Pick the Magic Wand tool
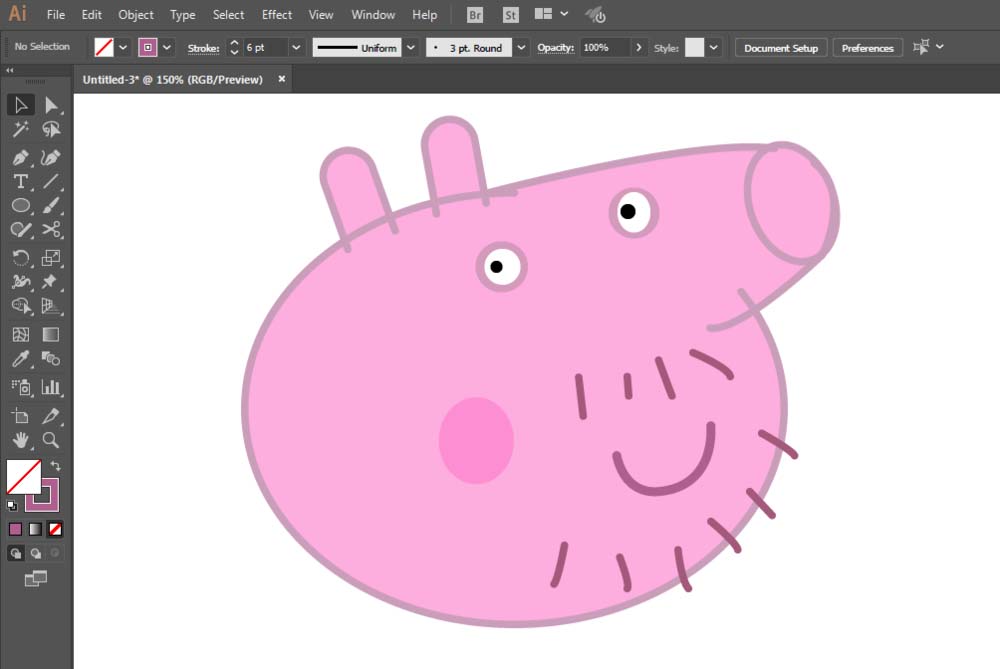 click(20, 129)
